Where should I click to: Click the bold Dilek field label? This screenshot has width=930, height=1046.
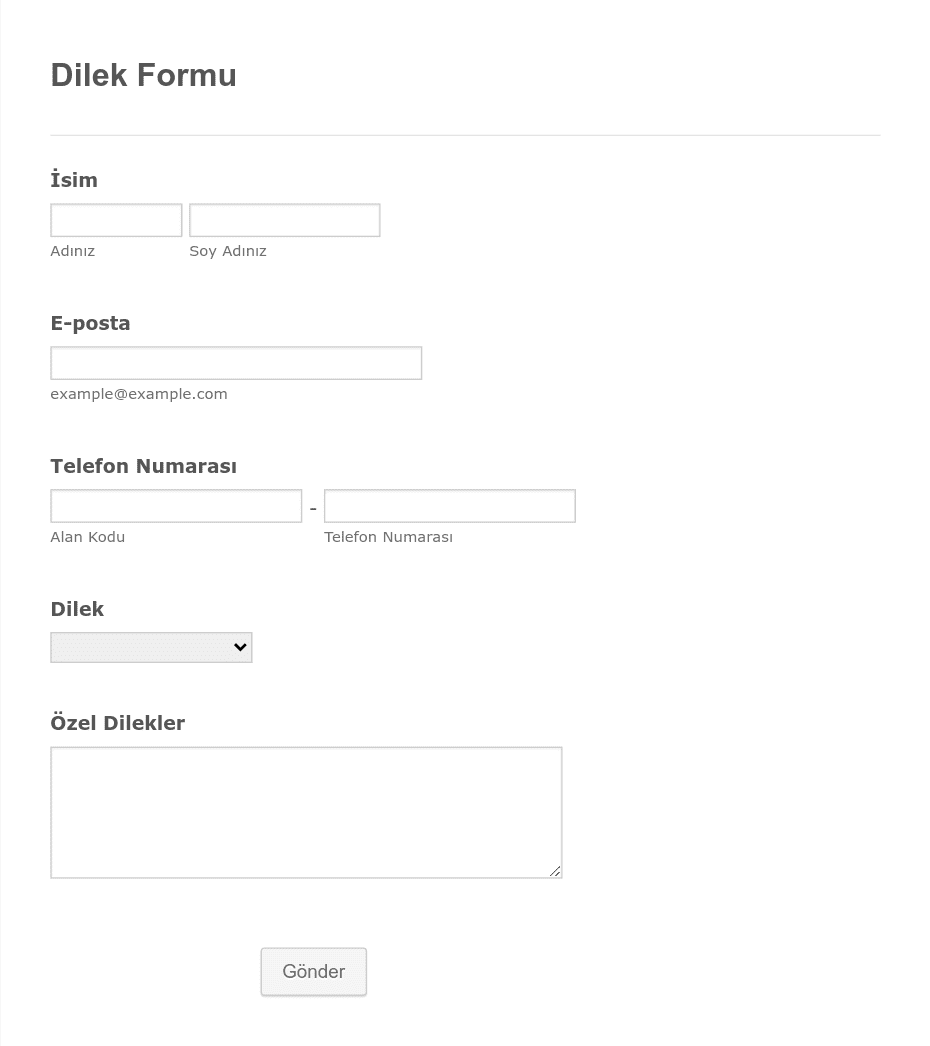tap(77, 608)
